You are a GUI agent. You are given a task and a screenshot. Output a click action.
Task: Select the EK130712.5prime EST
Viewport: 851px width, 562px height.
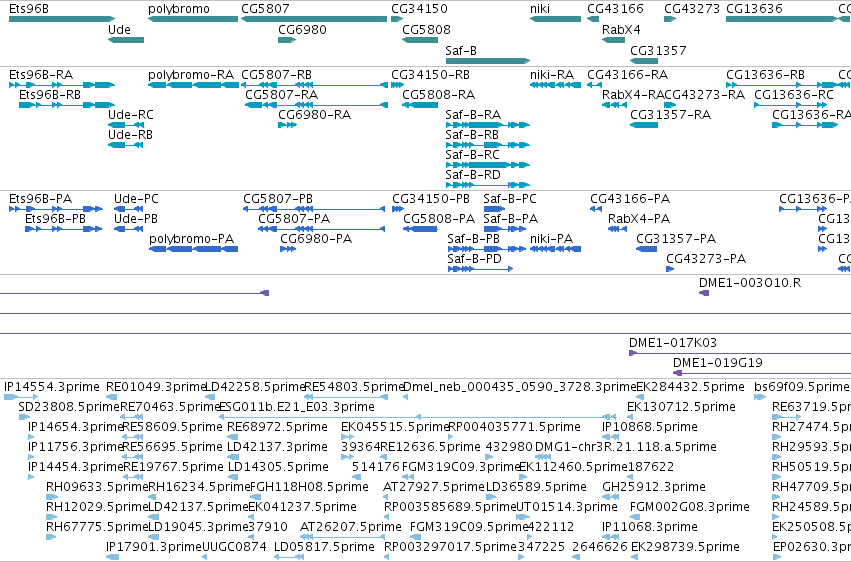click(630, 417)
